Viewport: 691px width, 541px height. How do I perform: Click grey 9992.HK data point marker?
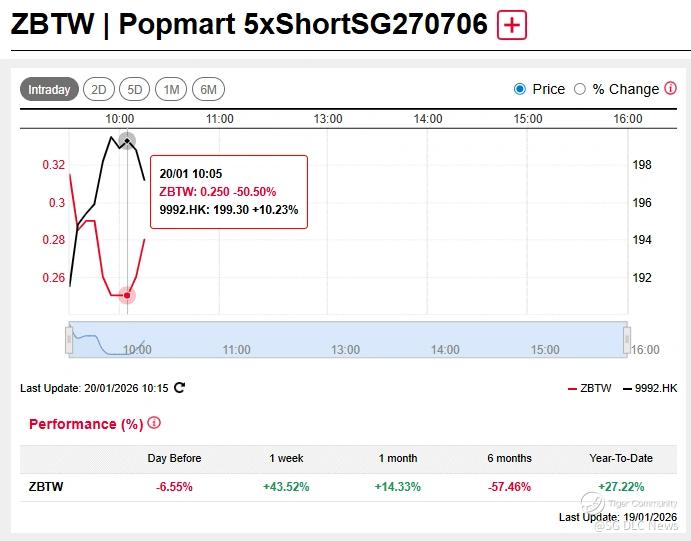[x=126, y=140]
